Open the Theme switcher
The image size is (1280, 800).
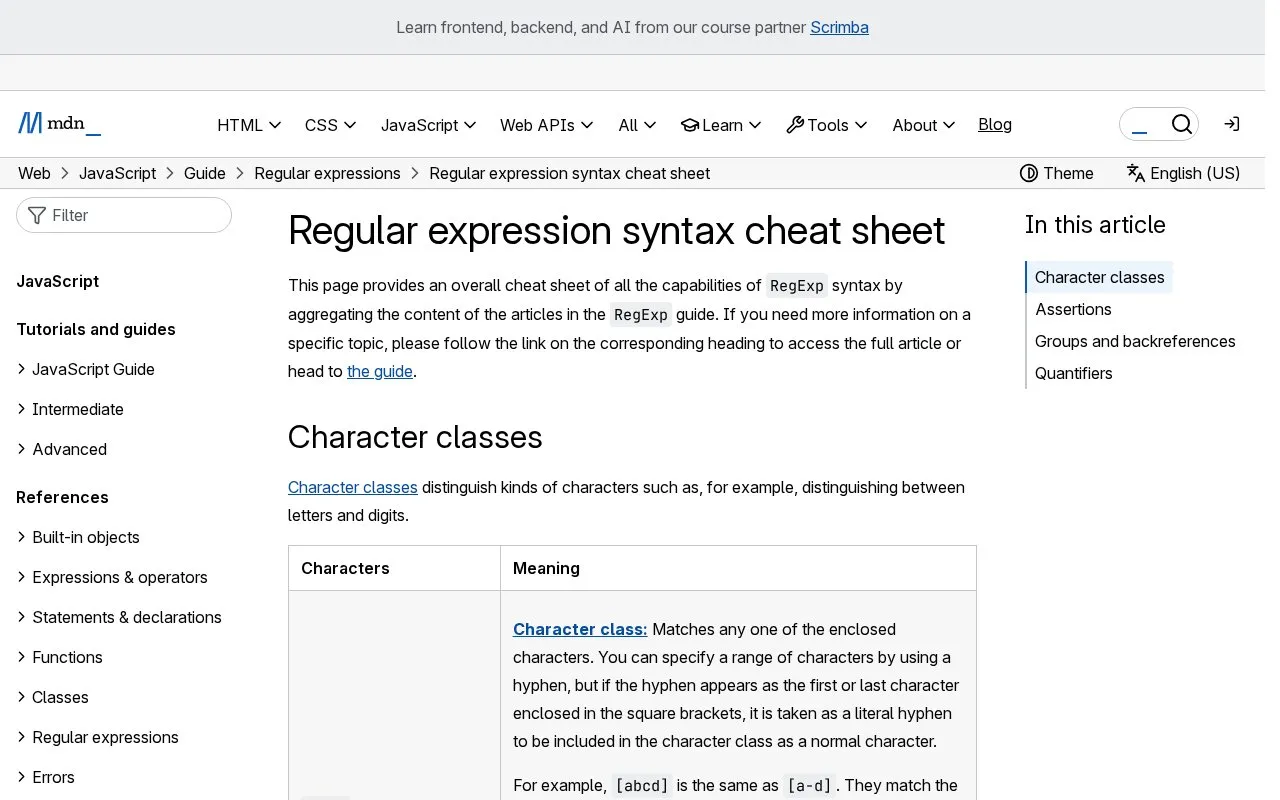(x=1056, y=173)
